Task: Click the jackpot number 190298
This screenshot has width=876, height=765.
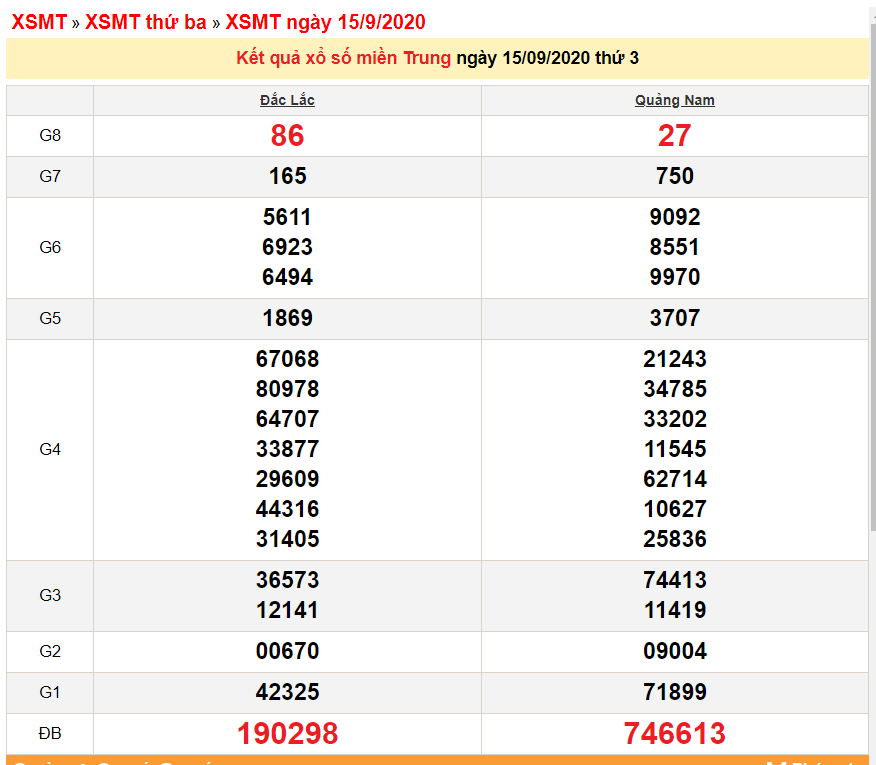Action: coord(286,732)
